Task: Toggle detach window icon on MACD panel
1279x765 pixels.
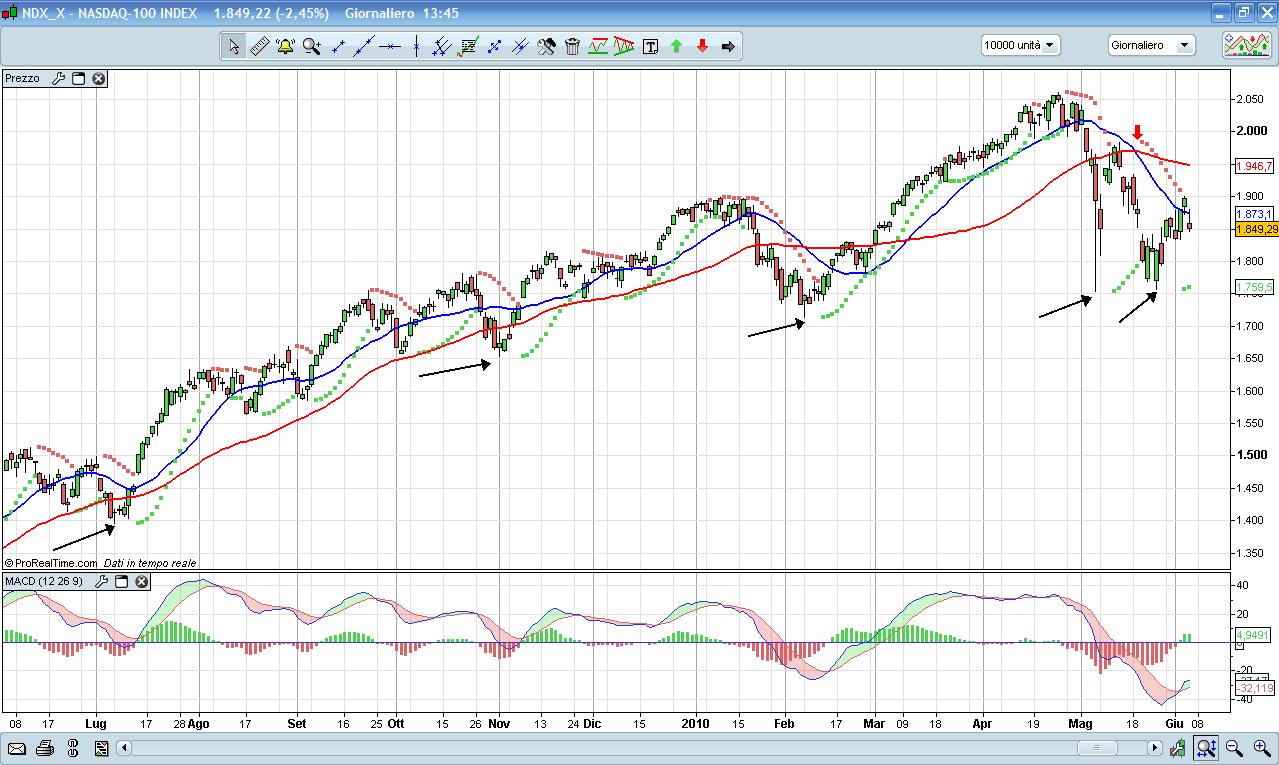Action: coord(121,581)
